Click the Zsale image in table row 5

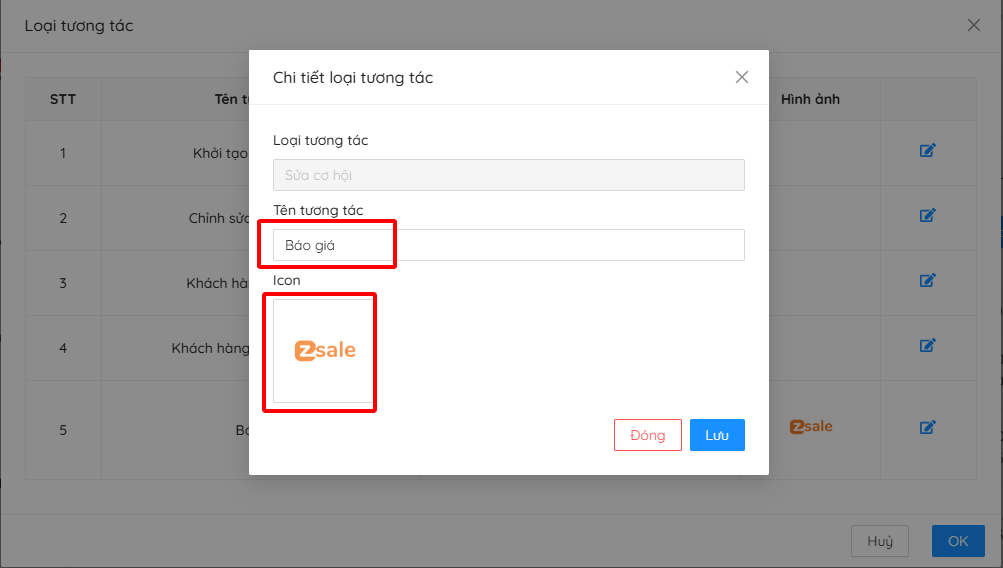[x=810, y=427]
